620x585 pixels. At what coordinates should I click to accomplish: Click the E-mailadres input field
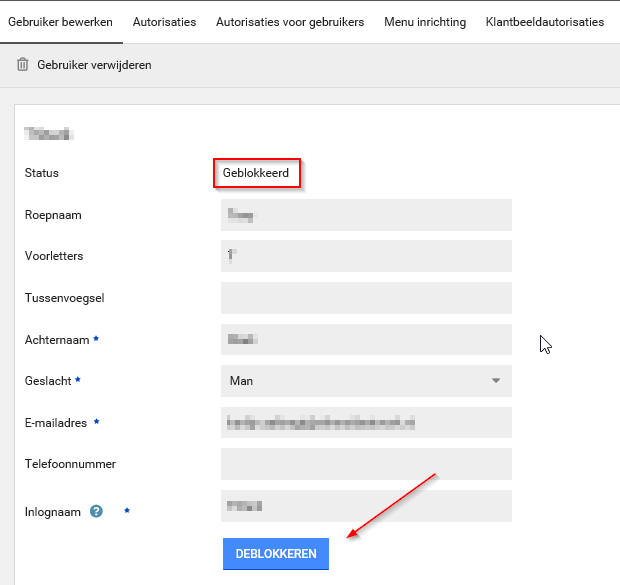(x=366, y=423)
